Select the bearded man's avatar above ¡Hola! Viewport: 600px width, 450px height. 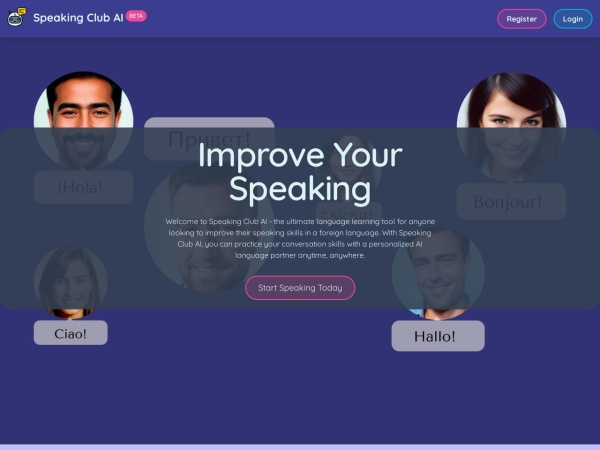(x=83, y=121)
